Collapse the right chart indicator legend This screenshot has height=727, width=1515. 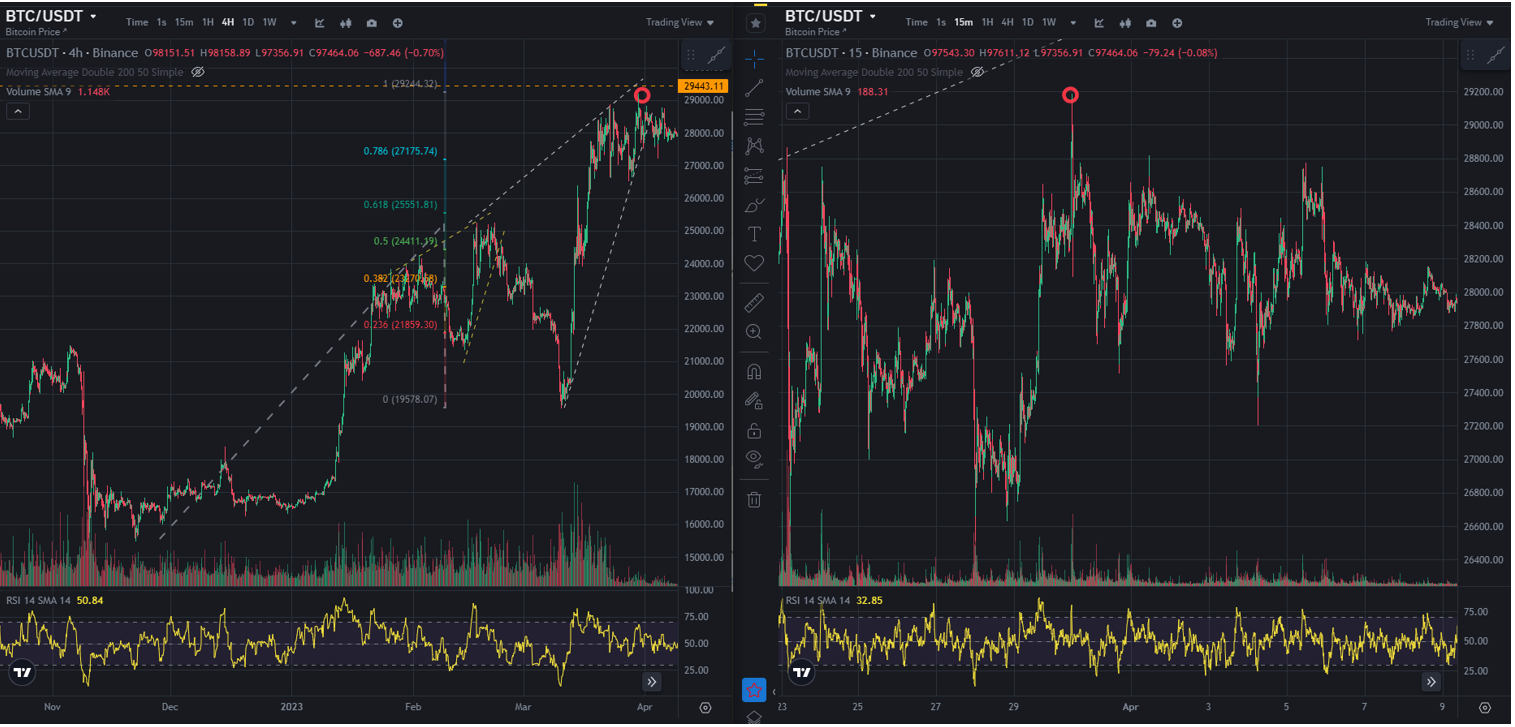pyautogui.click(x=797, y=111)
